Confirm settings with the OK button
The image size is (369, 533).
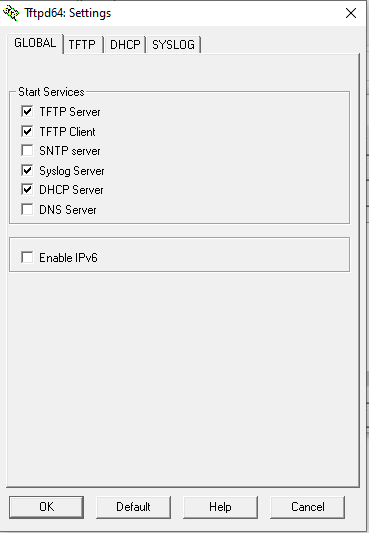pos(47,507)
